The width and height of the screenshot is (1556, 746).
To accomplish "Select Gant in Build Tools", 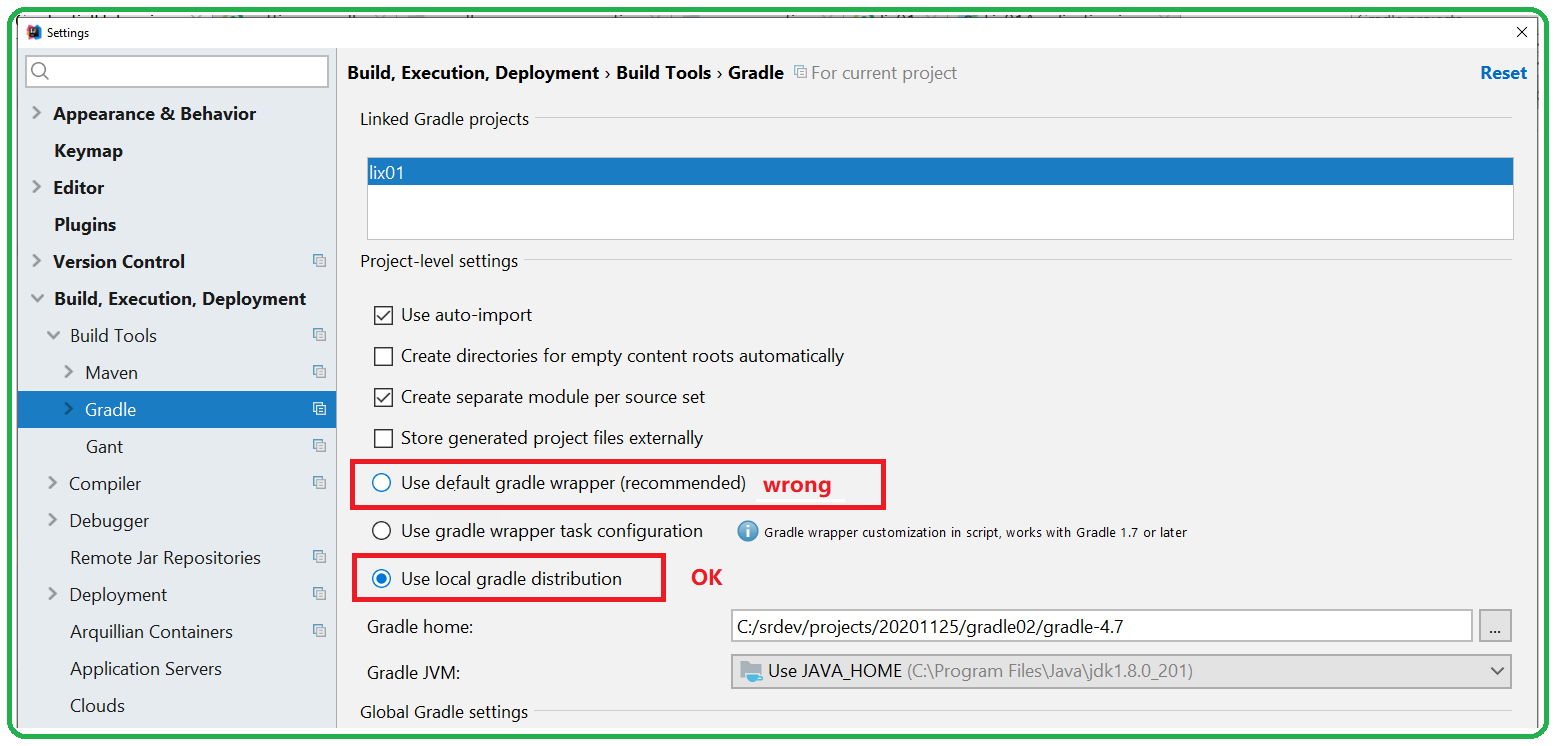I will (x=104, y=447).
